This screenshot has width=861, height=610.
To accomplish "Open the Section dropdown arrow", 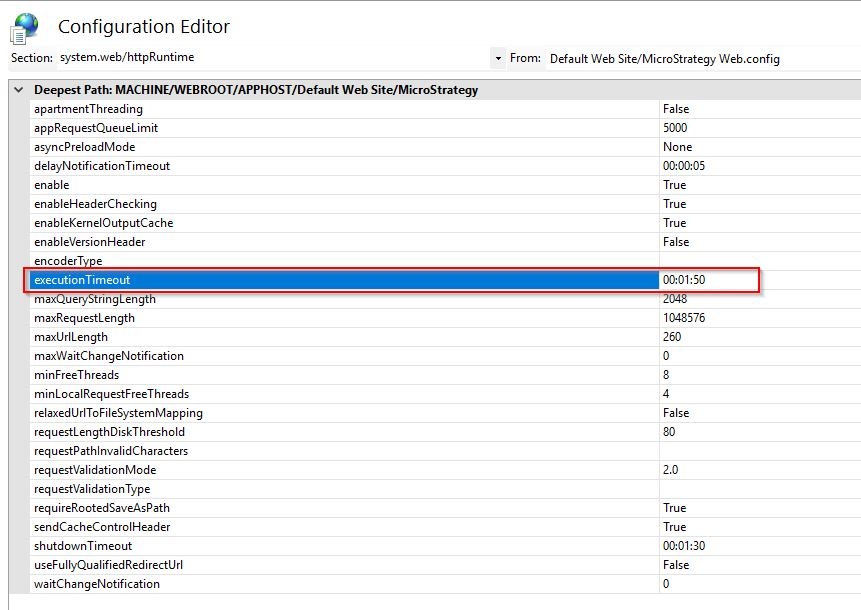I will (498, 59).
